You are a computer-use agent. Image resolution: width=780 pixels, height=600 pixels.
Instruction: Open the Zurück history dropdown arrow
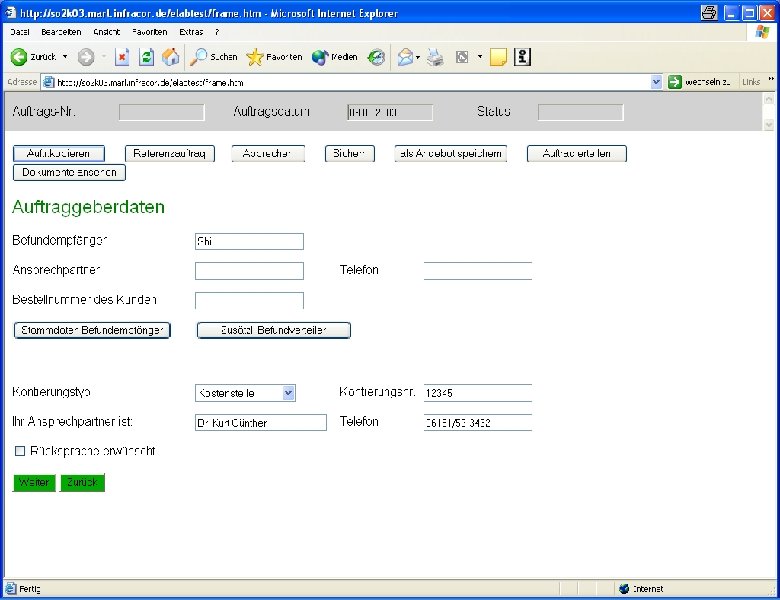65,57
